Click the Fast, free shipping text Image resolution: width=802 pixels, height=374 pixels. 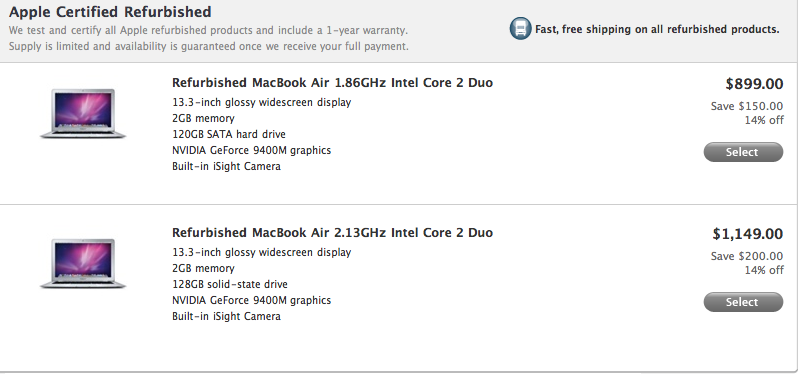tap(657, 29)
